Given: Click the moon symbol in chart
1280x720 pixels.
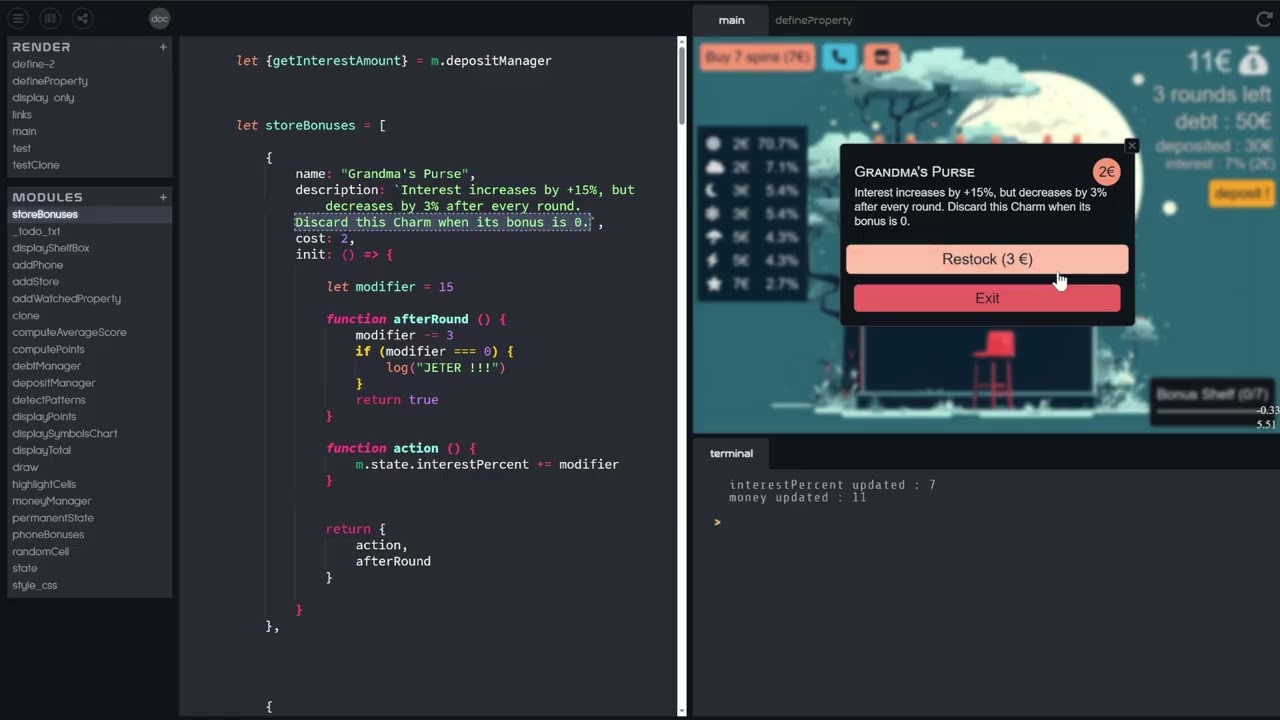Looking at the screenshot, I should (x=714, y=190).
